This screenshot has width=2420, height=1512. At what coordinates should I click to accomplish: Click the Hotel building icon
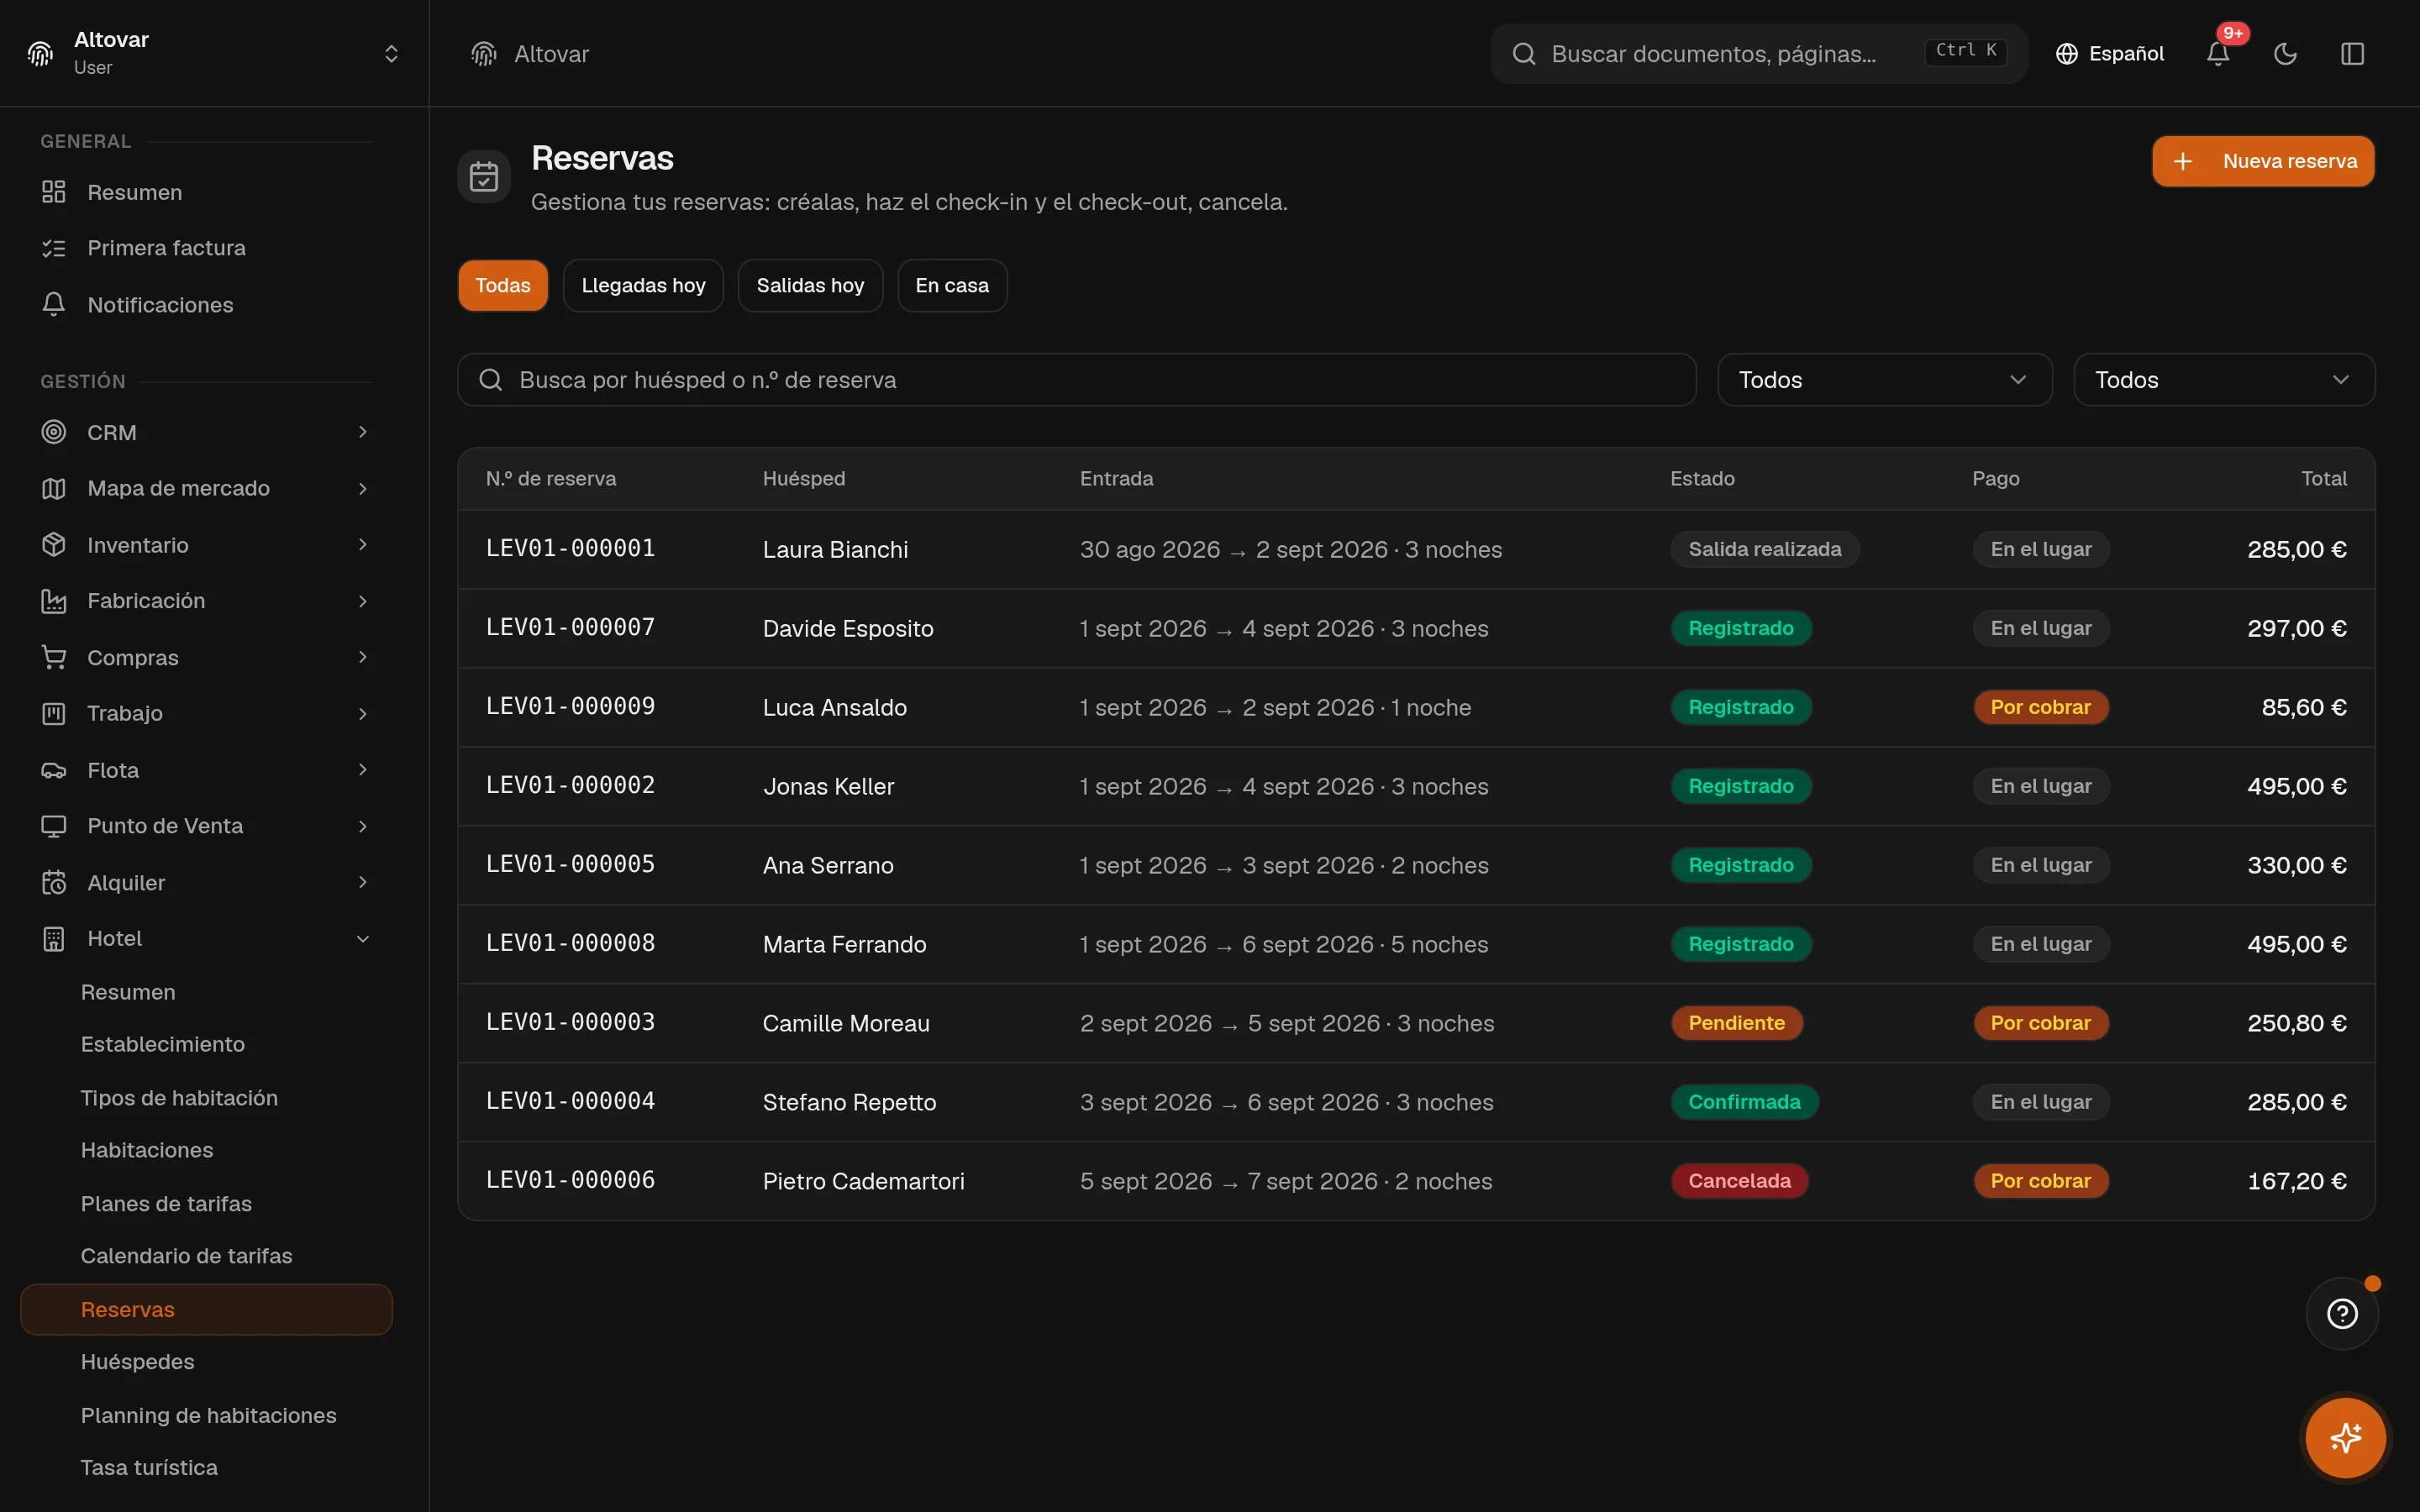54,938
